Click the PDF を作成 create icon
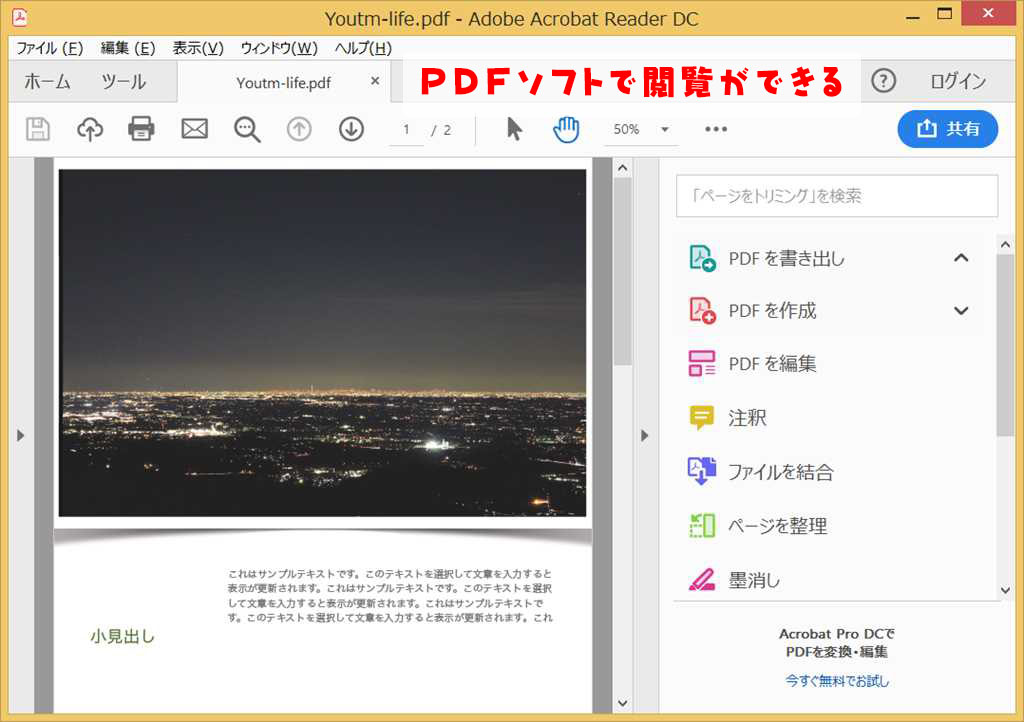The width and height of the screenshot is (1024, 722). click(x=703, y=311)
